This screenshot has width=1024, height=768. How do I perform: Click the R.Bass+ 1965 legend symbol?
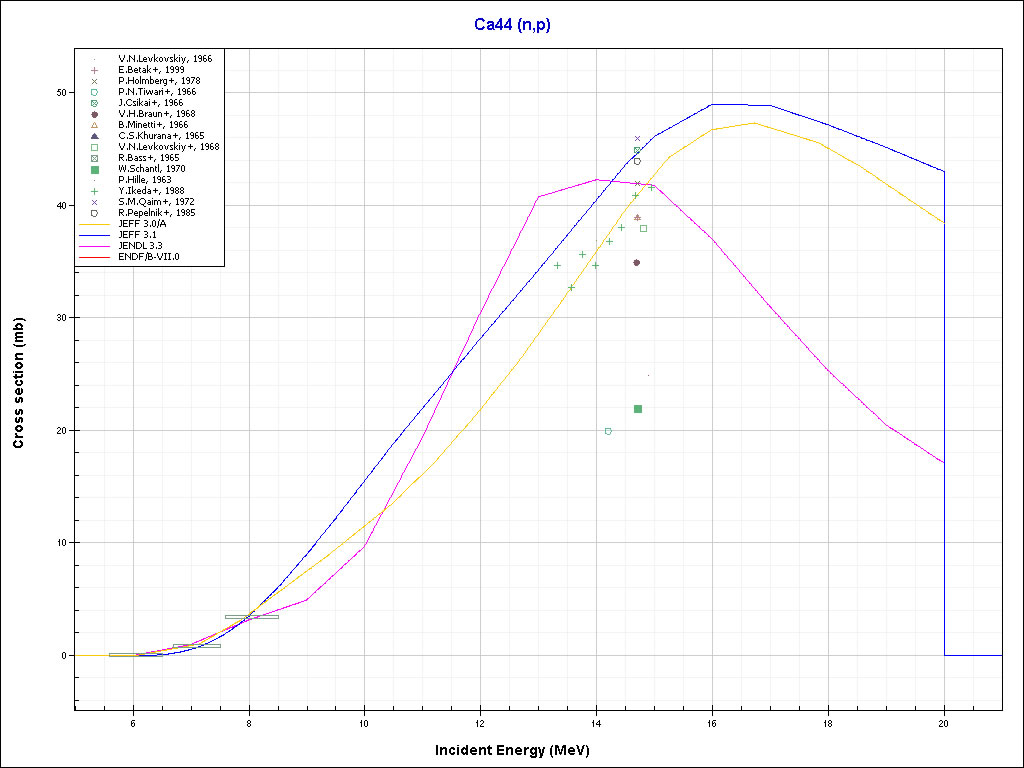(x=93, y=158)
